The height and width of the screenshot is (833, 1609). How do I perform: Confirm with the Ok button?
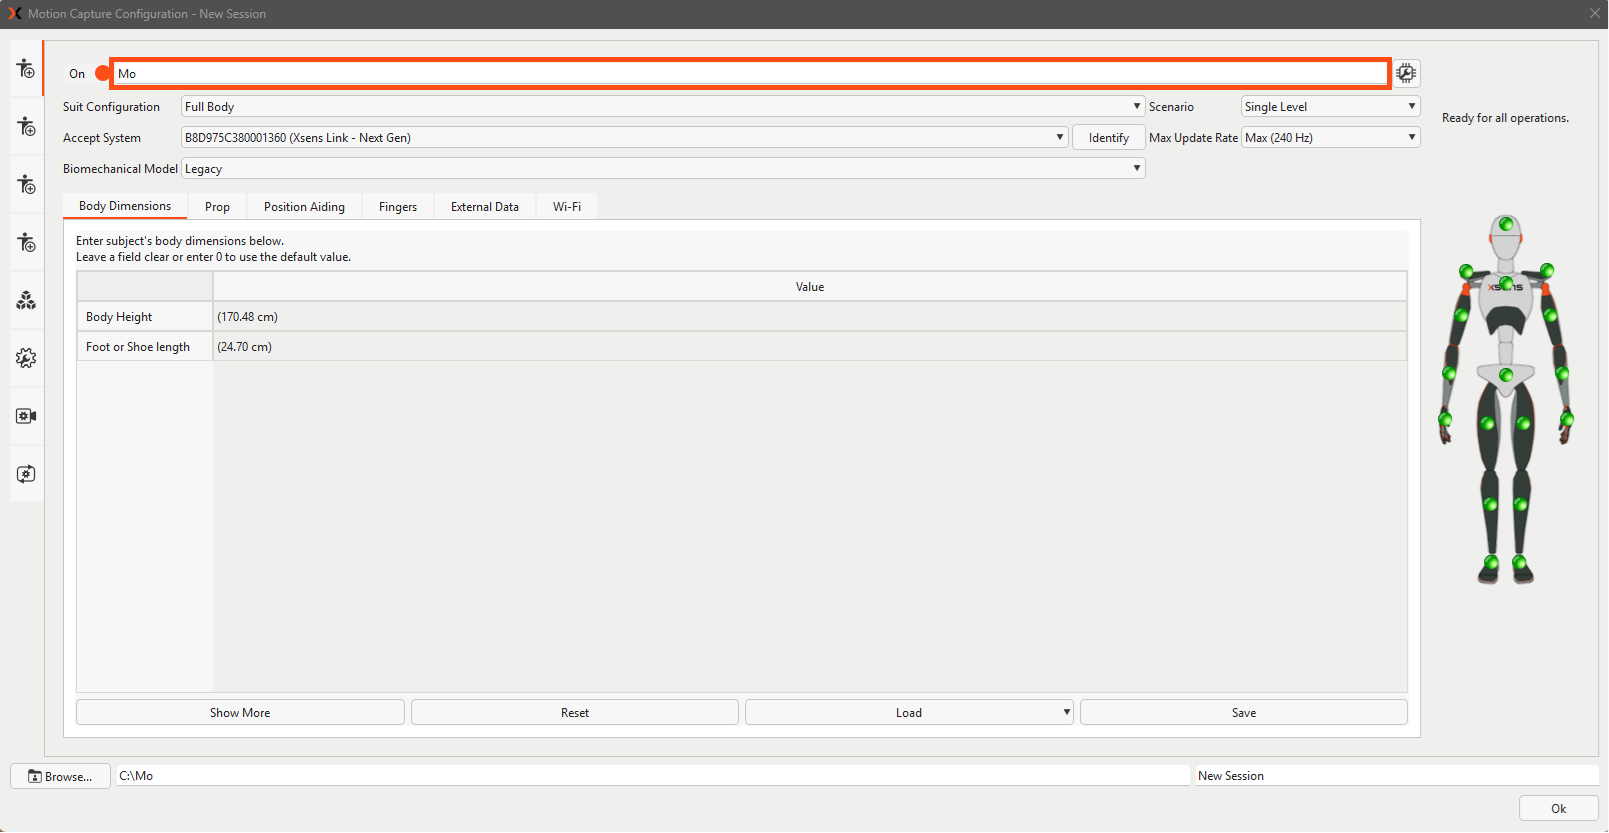(1559, 809)
